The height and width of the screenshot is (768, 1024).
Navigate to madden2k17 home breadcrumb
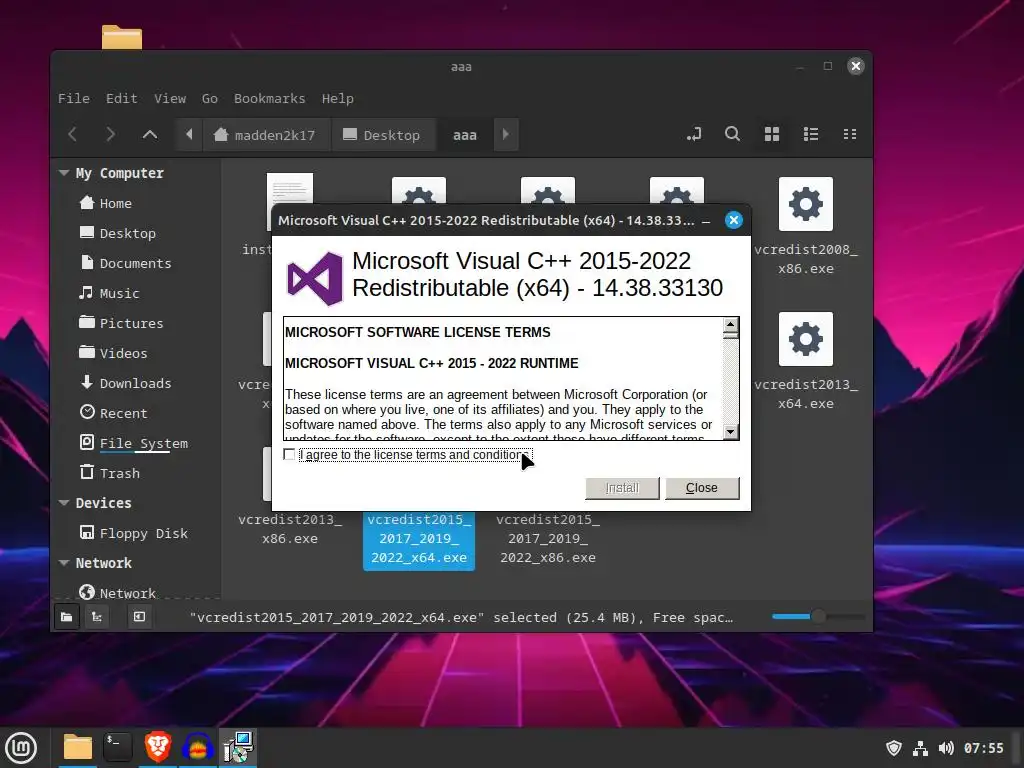[x=266, y=135]
